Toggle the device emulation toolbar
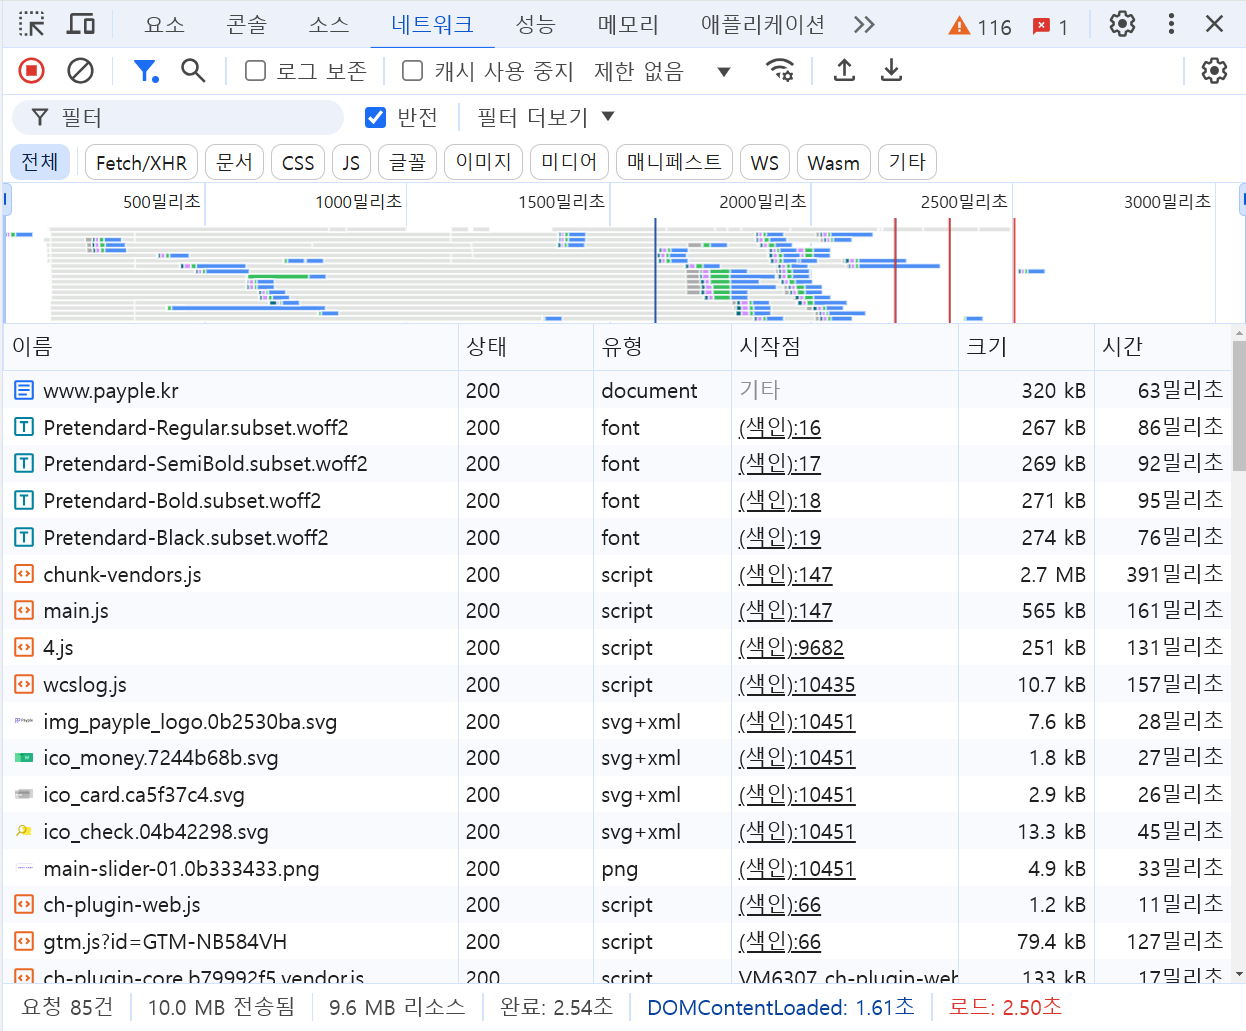This screenshot has height=1031, width=1246. point(80,24)
